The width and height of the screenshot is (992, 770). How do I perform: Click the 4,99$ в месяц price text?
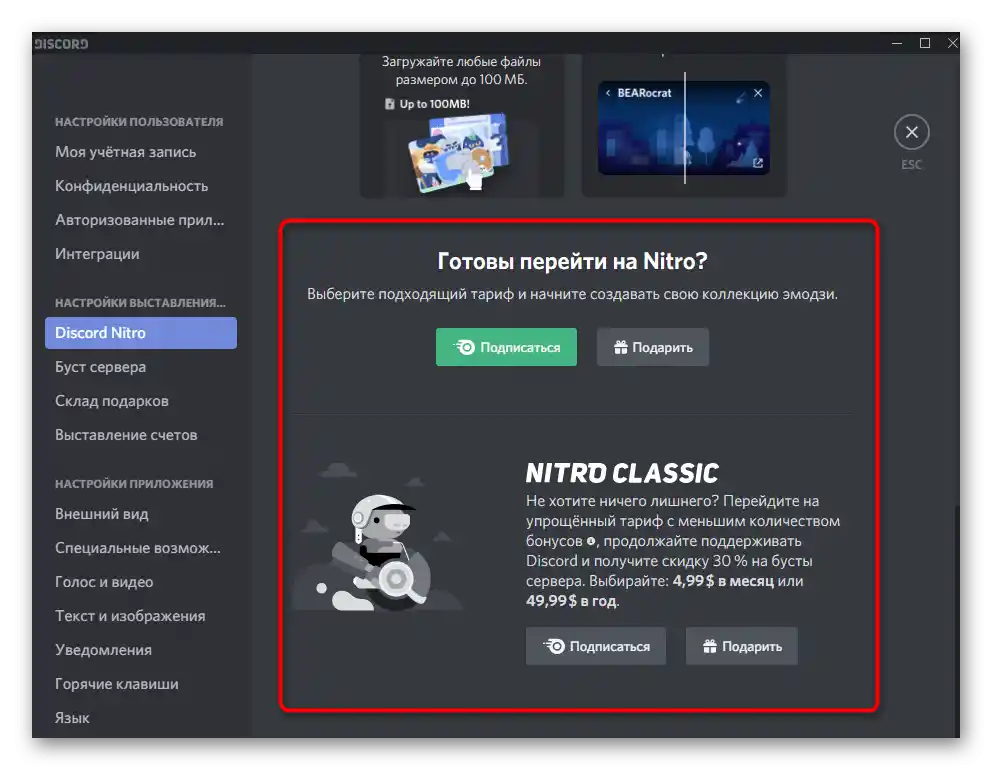tap(723, 581)
